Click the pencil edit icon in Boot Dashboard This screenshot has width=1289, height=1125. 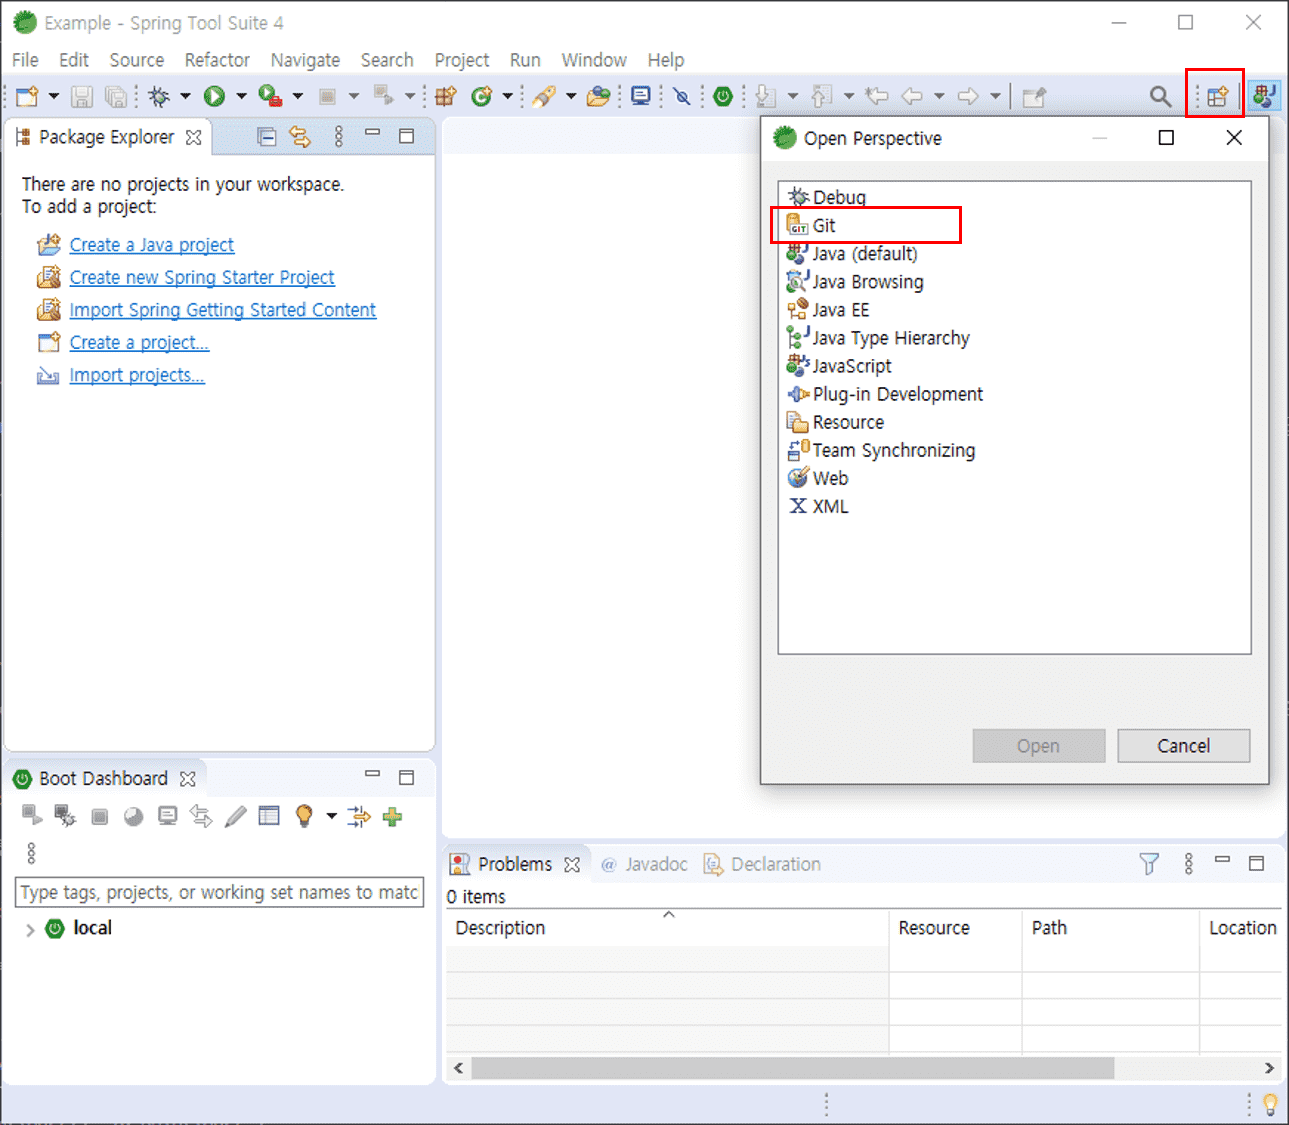click(235, 816)
